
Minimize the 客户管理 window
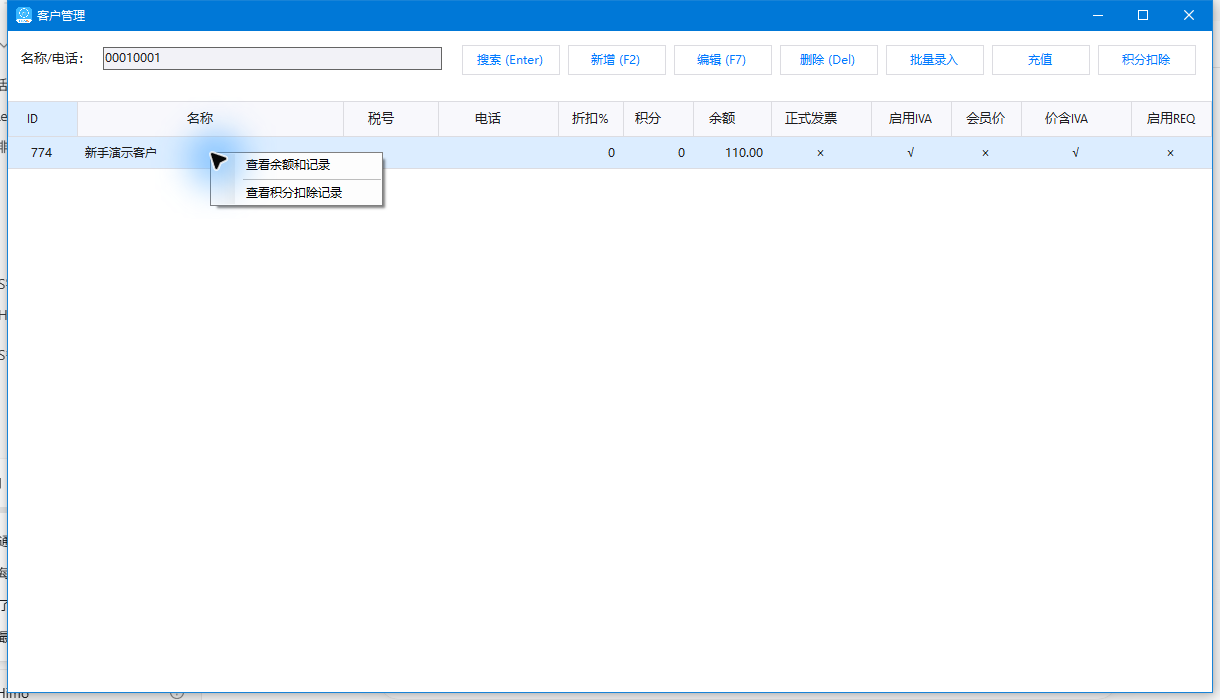click(1097, 15)
